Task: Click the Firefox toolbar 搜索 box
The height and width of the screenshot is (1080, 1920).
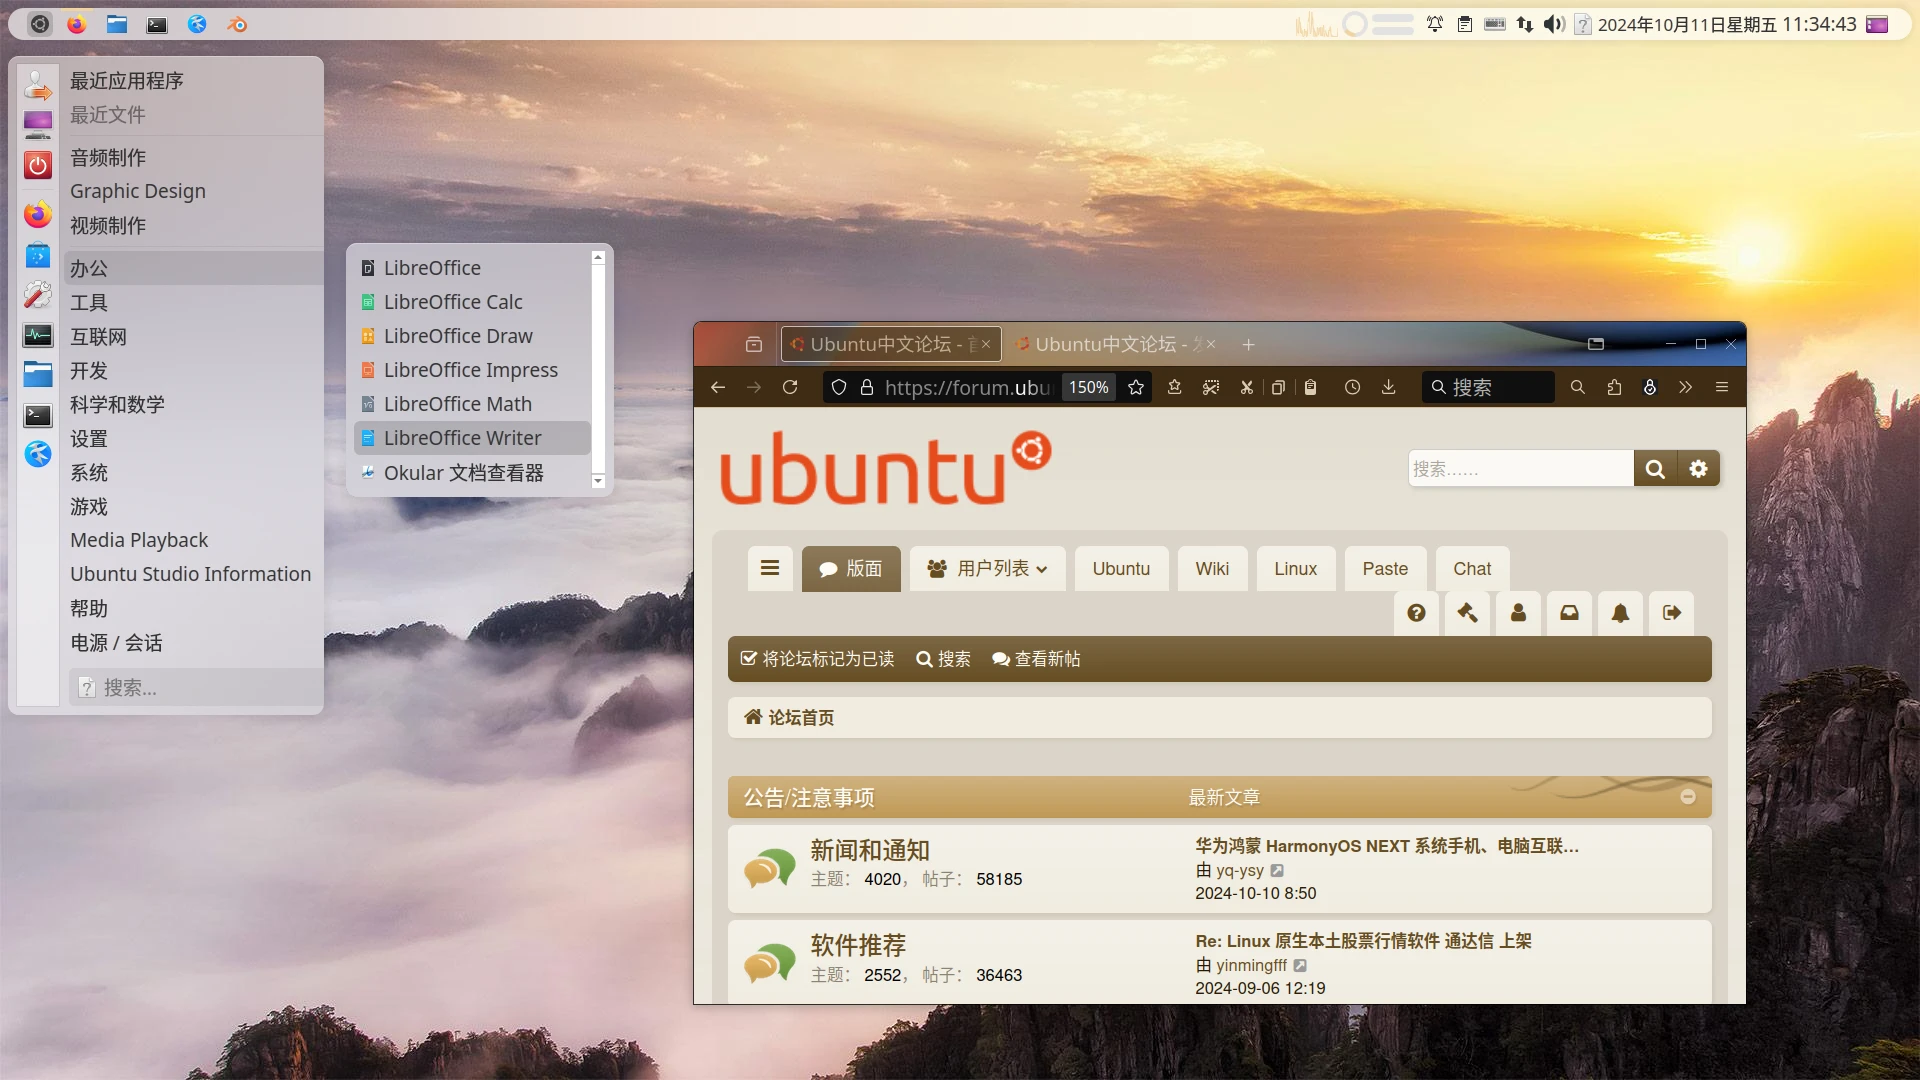Action: click(x=1488, y=387)
